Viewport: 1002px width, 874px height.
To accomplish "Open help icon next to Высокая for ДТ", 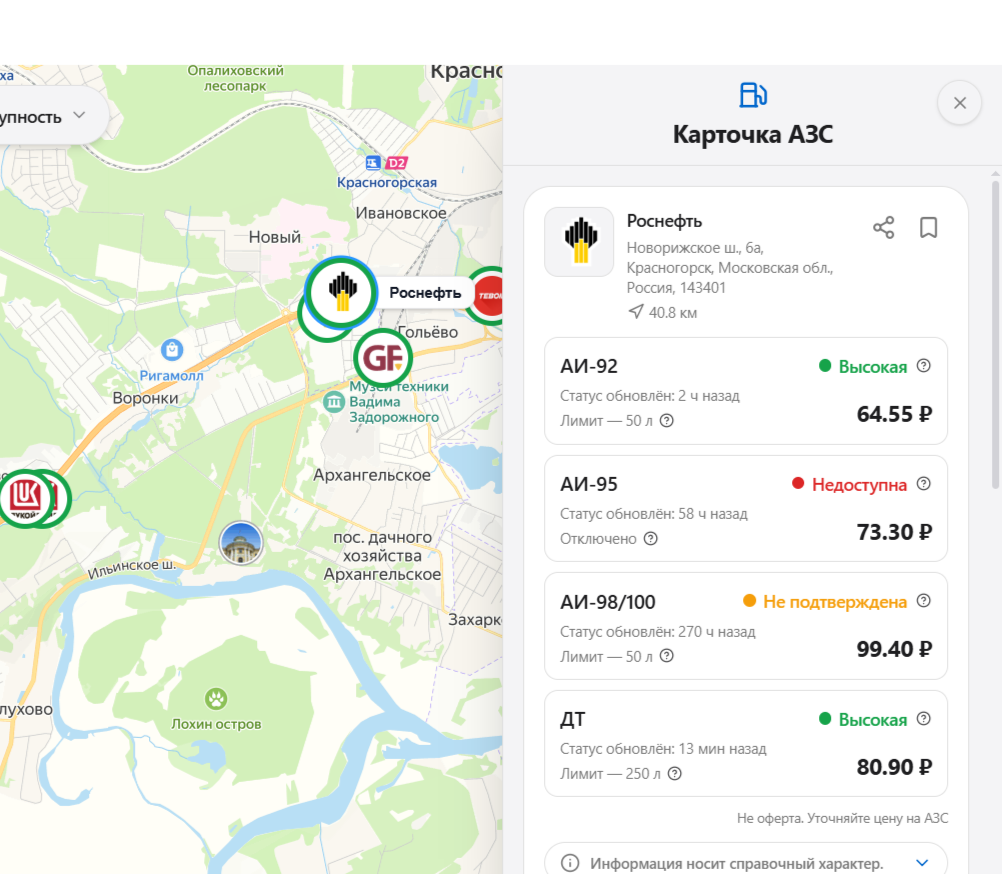I will pos(923,719).
